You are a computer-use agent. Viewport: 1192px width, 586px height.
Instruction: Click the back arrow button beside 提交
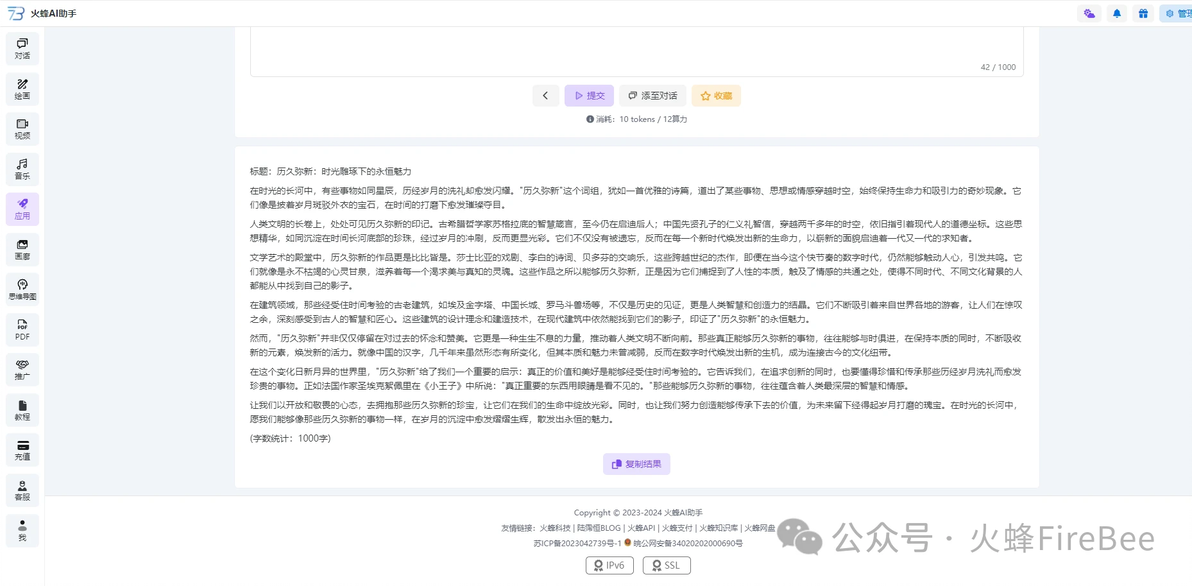pos(545,96)
